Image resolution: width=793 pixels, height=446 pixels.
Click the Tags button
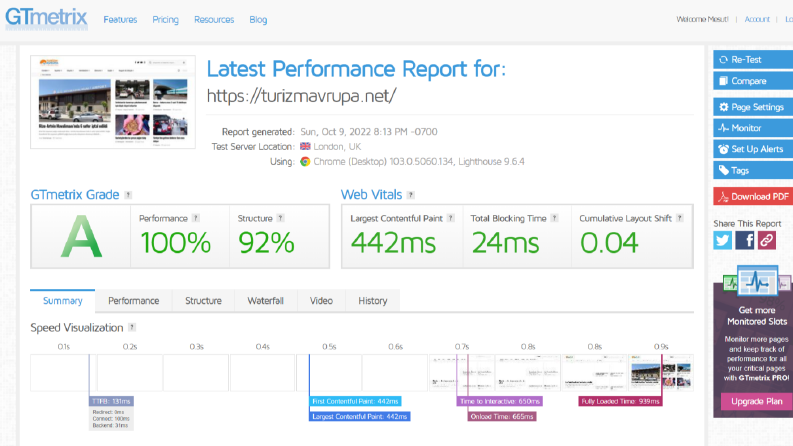[x=753, y=170]
